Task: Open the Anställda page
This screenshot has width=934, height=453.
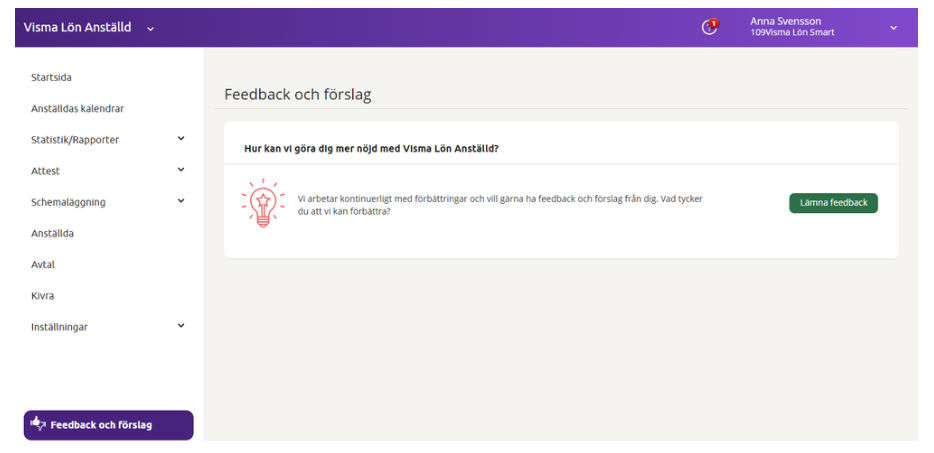Action: tap(52, 234)
